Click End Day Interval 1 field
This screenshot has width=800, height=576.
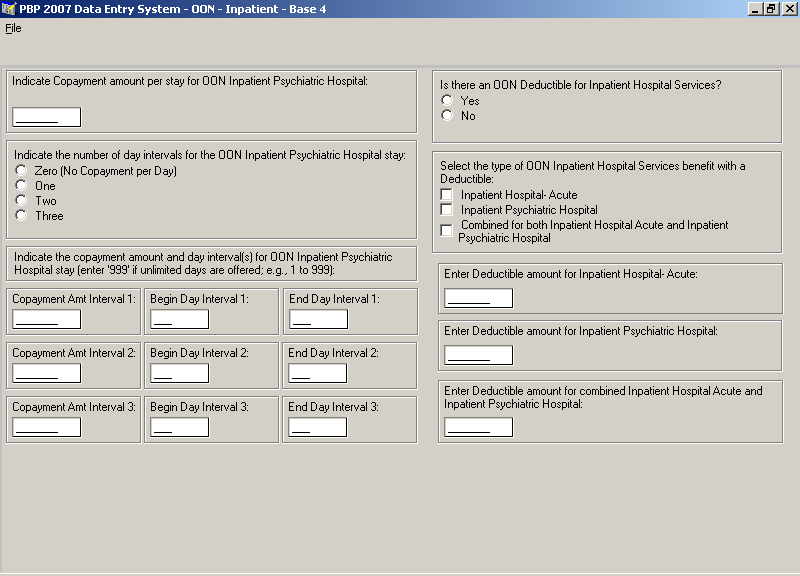(318, 319)
